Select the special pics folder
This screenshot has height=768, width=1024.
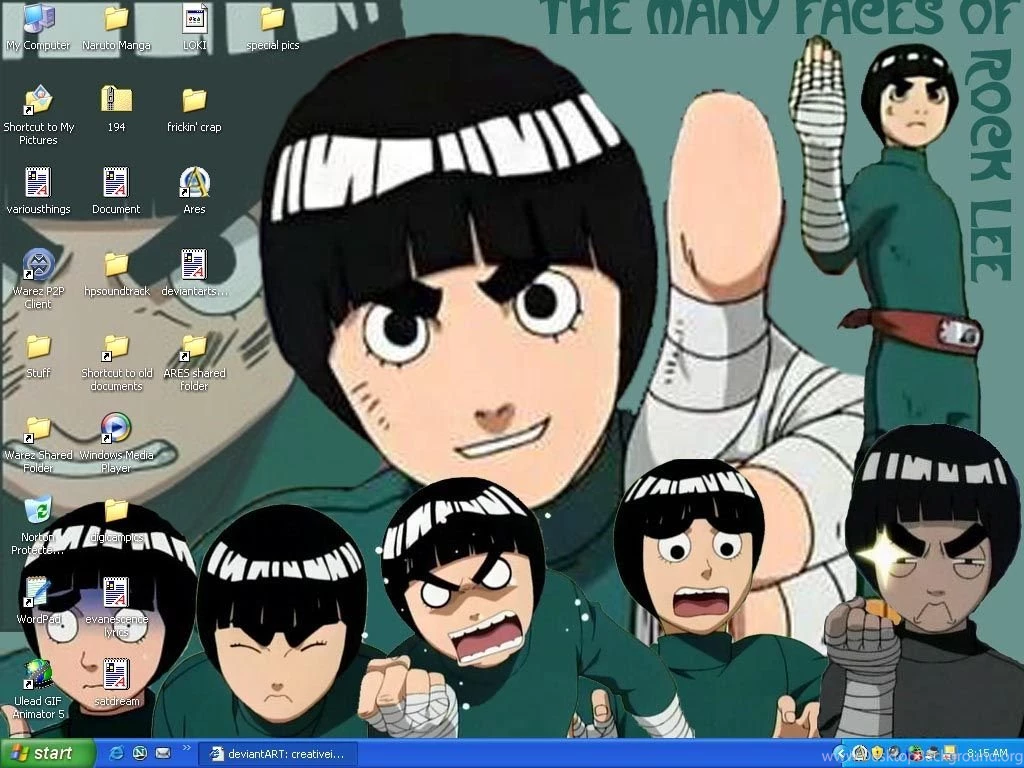(272, 26)
